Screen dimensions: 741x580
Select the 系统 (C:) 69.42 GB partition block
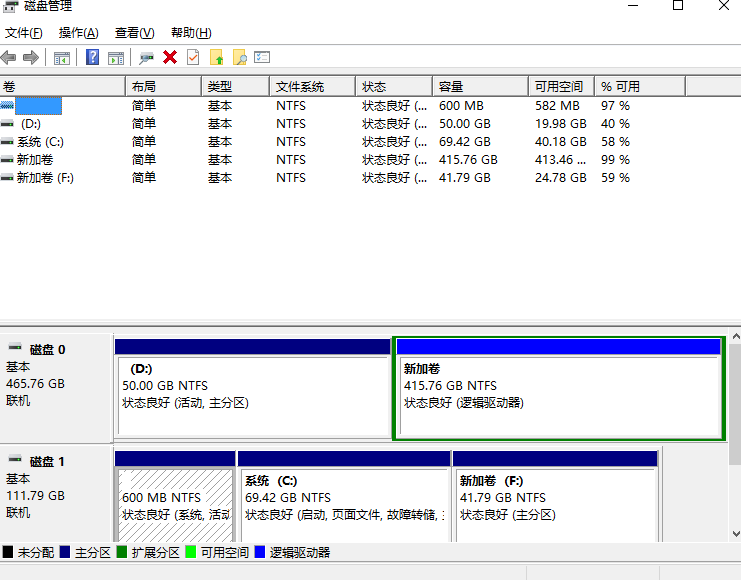coord(344,496)
